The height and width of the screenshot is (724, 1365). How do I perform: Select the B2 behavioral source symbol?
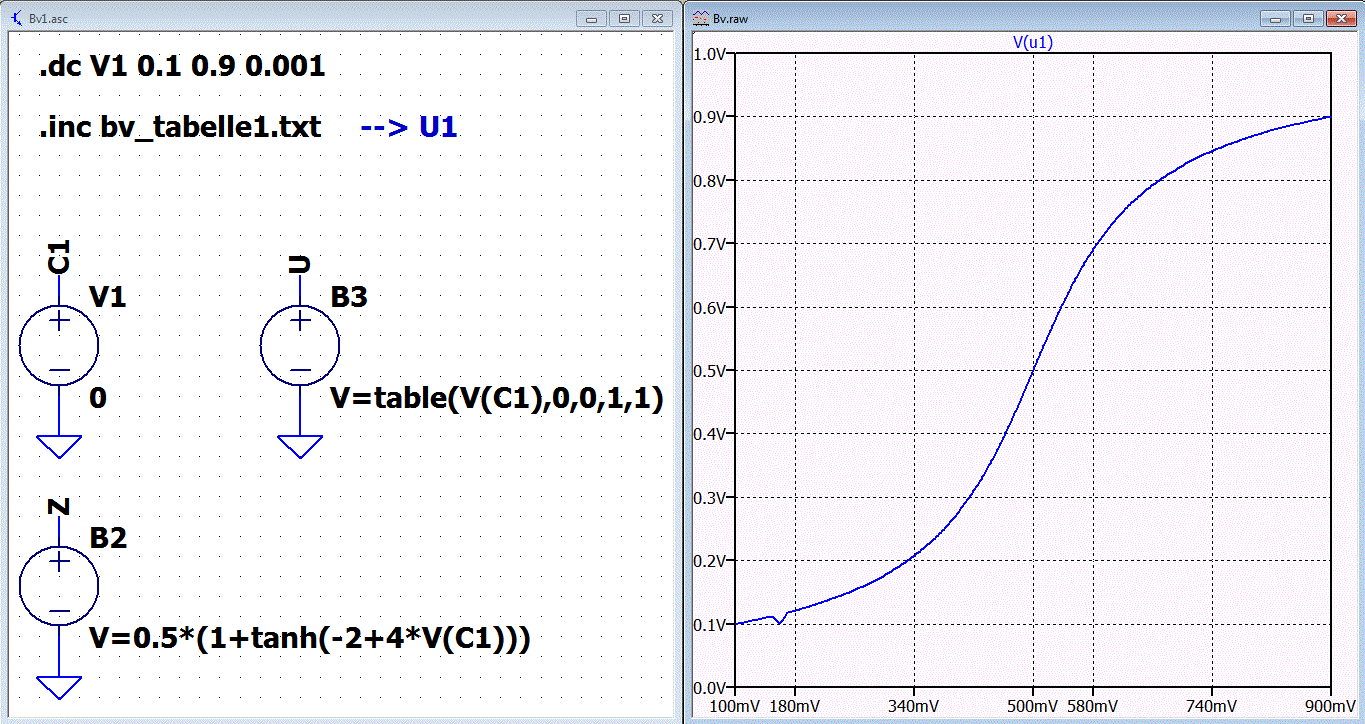pyautogui.click(x=59, y=586)
